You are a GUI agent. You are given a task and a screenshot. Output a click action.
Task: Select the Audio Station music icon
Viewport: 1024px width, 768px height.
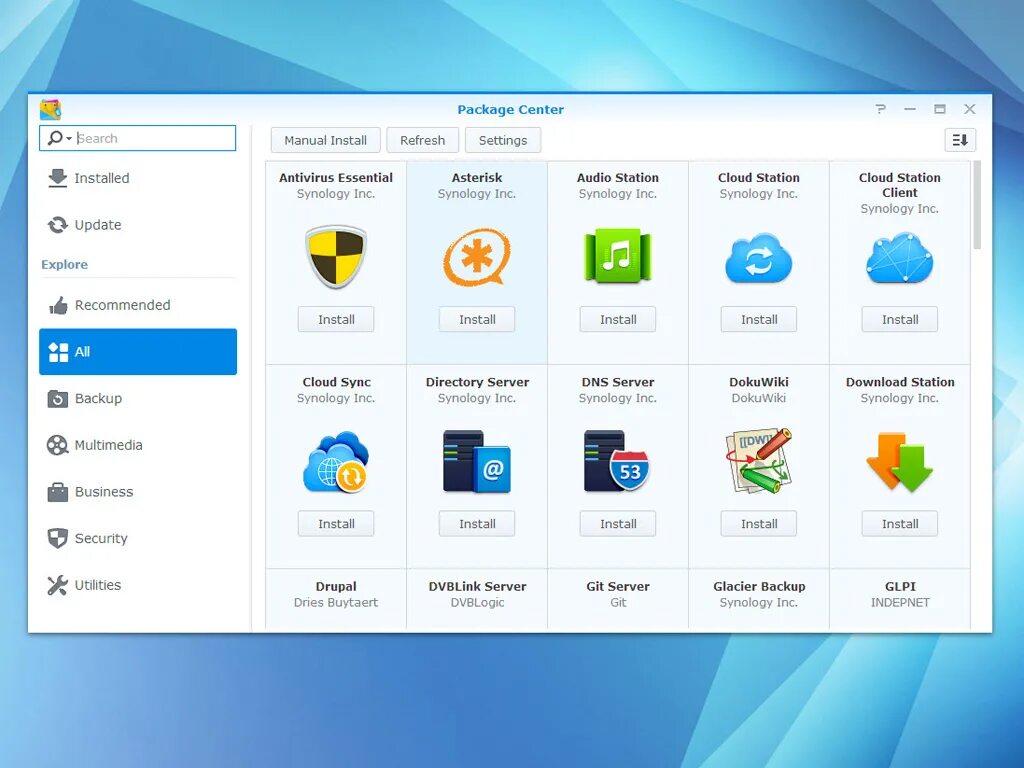click(618, 256)
